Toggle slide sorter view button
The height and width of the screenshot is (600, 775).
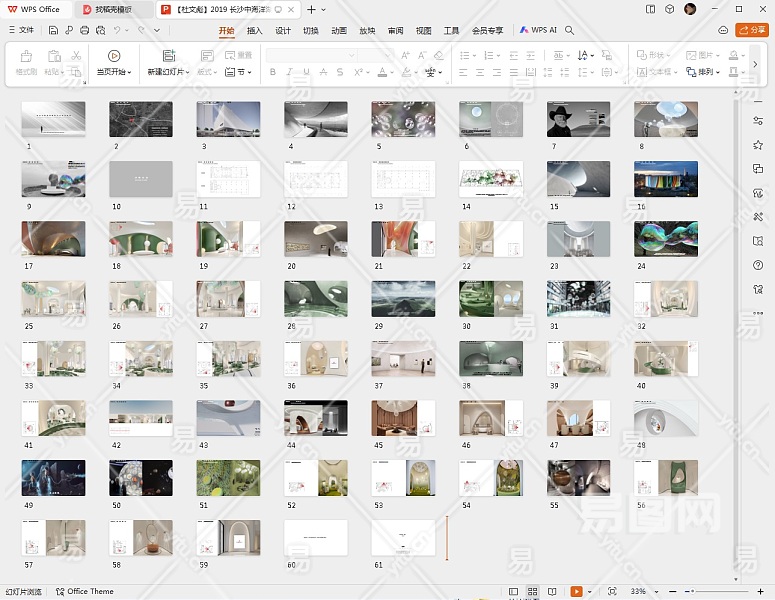click(533, 592)
